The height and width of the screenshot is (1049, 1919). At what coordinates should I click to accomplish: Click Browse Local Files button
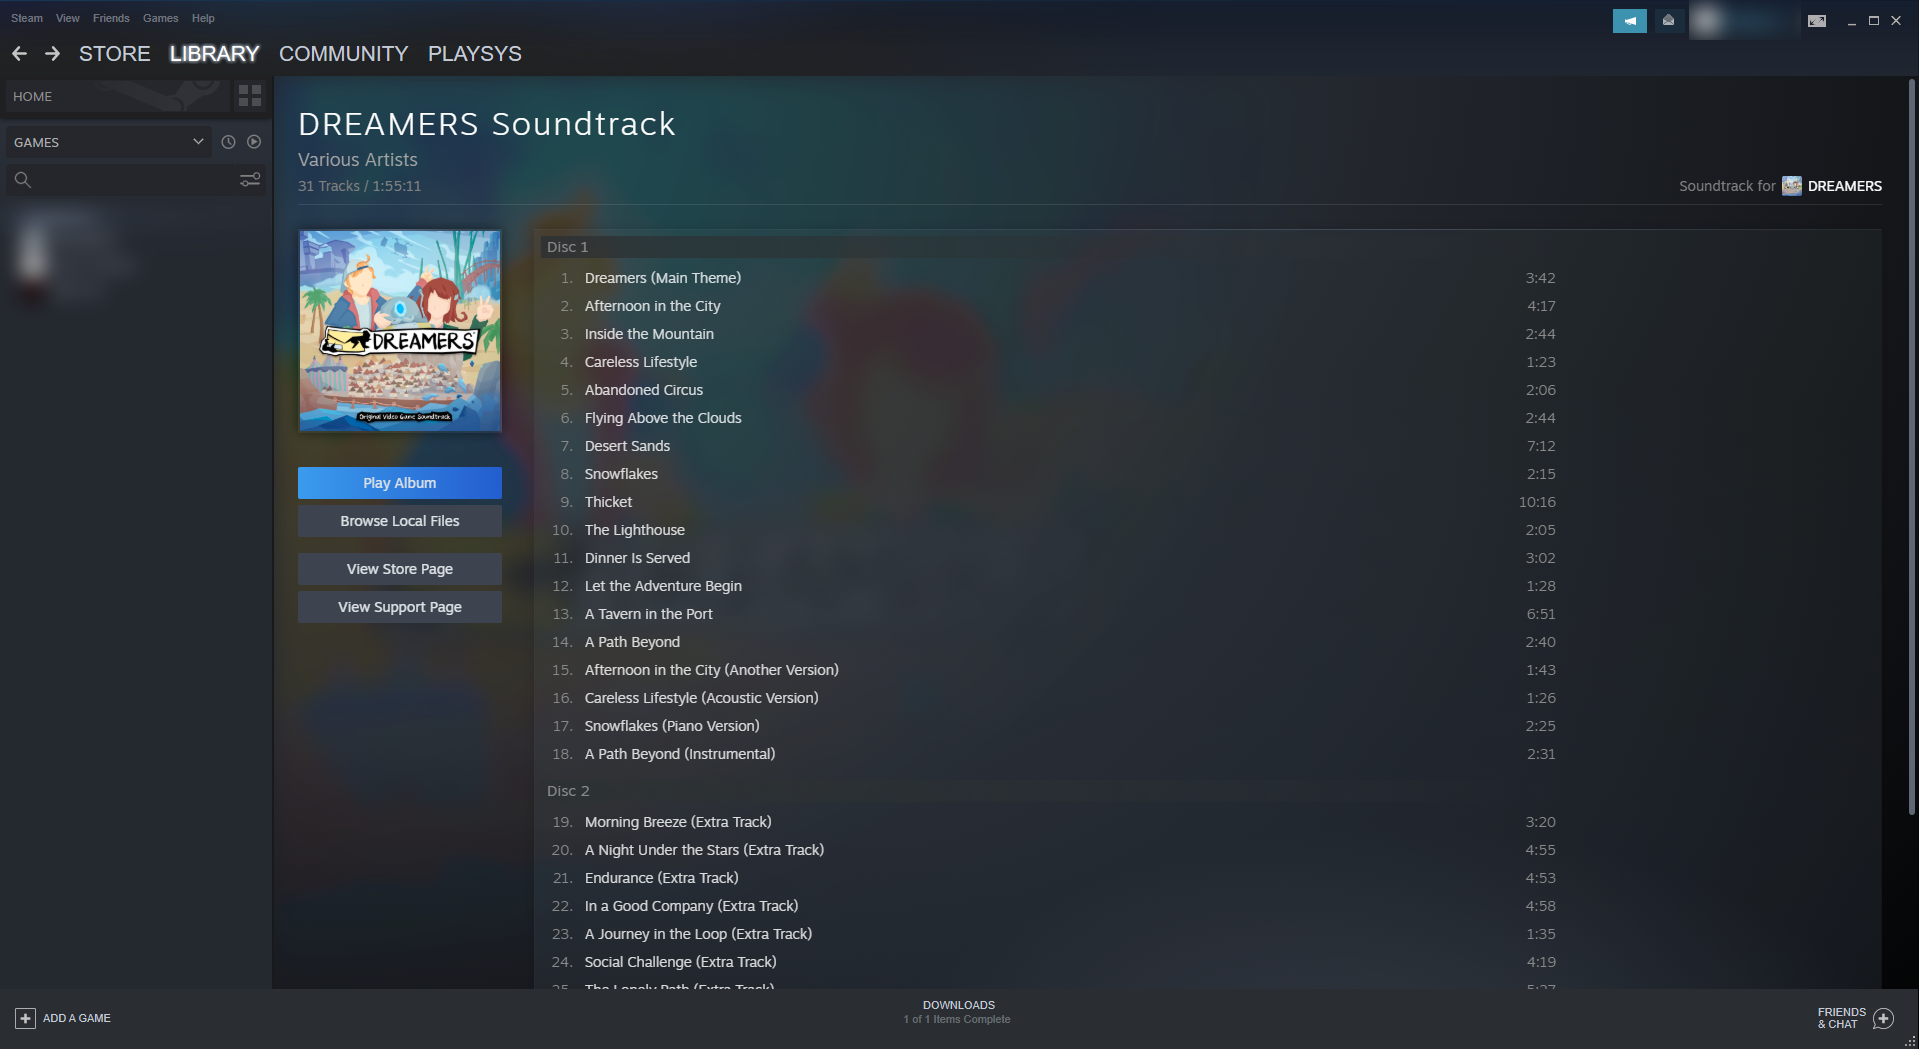click(x=399, y=521)
